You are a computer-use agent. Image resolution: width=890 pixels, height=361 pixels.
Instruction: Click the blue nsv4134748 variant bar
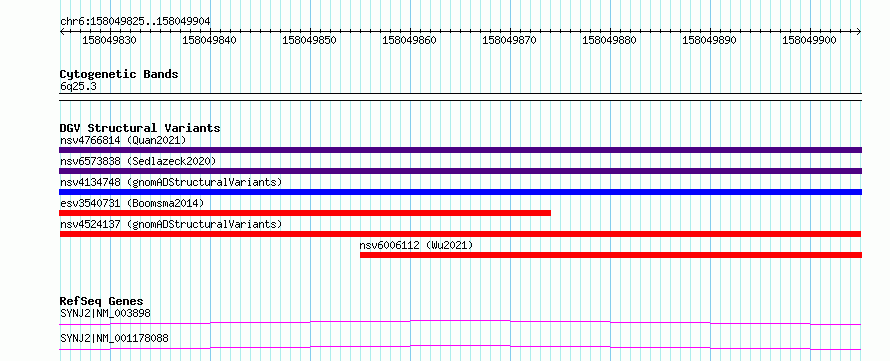pos(460,192)
